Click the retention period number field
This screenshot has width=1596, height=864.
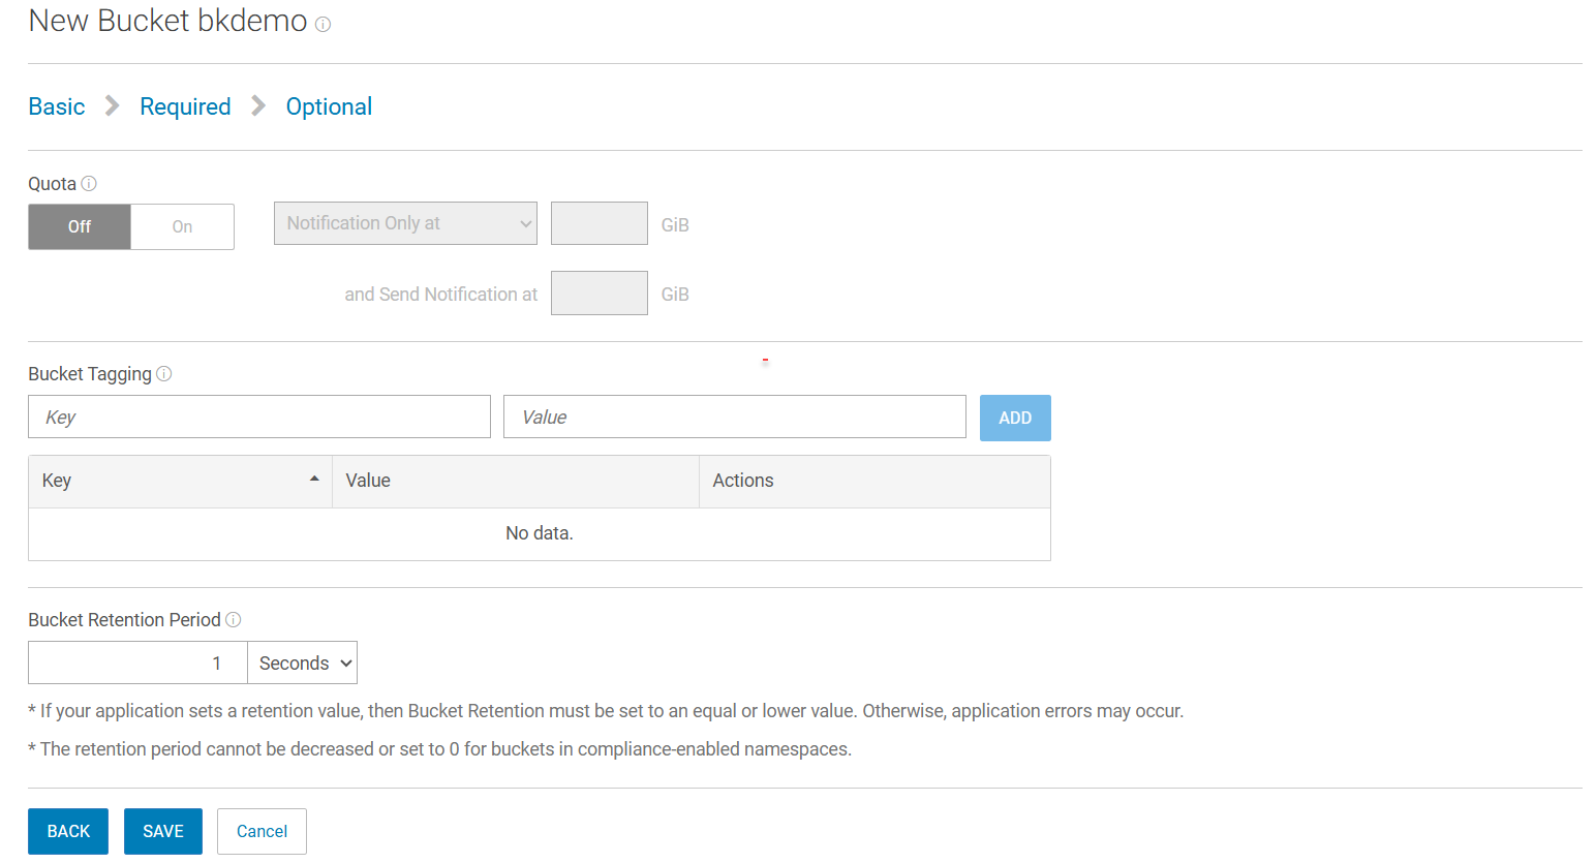[x=138, y=663]
